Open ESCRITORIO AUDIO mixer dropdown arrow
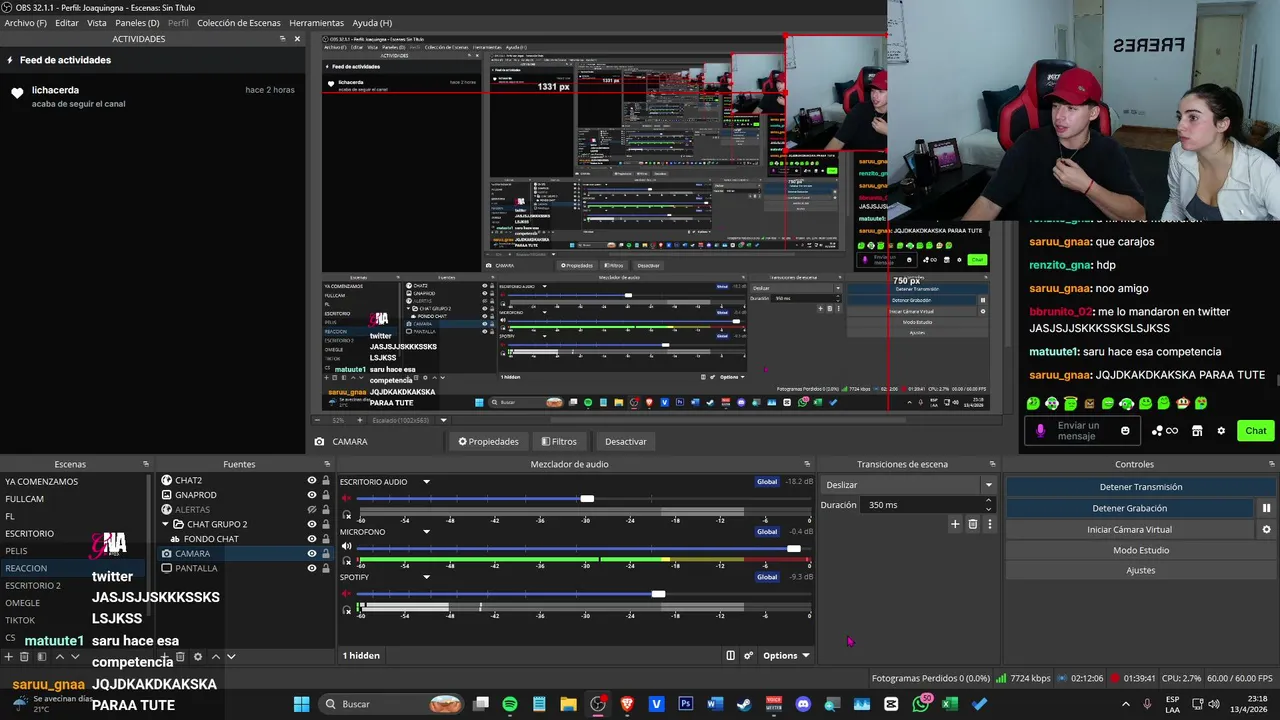Viewport: 1280px width, 720px height. pos(426,482)
